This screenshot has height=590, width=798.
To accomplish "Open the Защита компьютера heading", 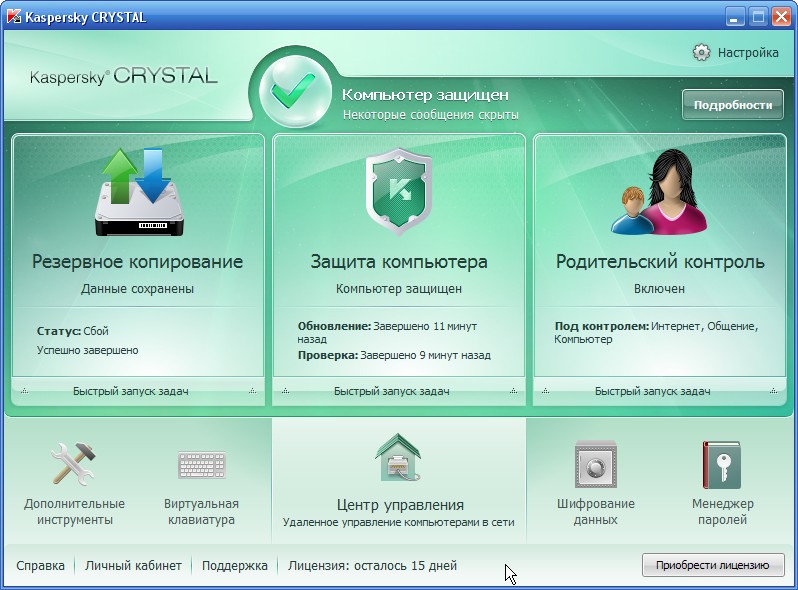I will 399,262.
